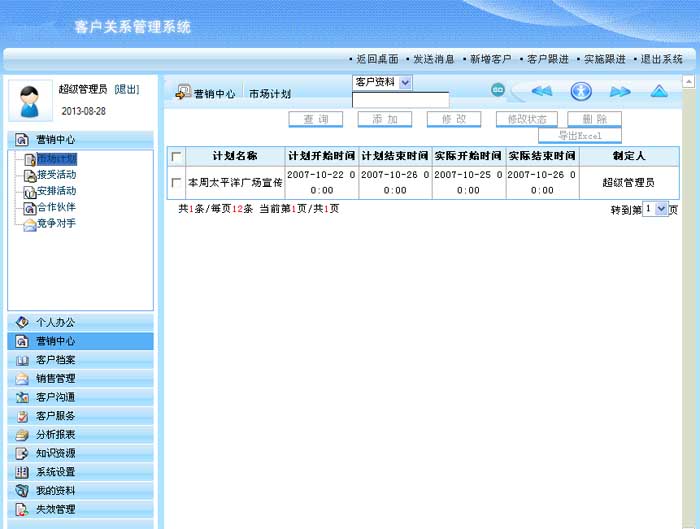Click the 安排活动 tree icon
The width and height of the screenshot is (700, 529).
[30, 191]
